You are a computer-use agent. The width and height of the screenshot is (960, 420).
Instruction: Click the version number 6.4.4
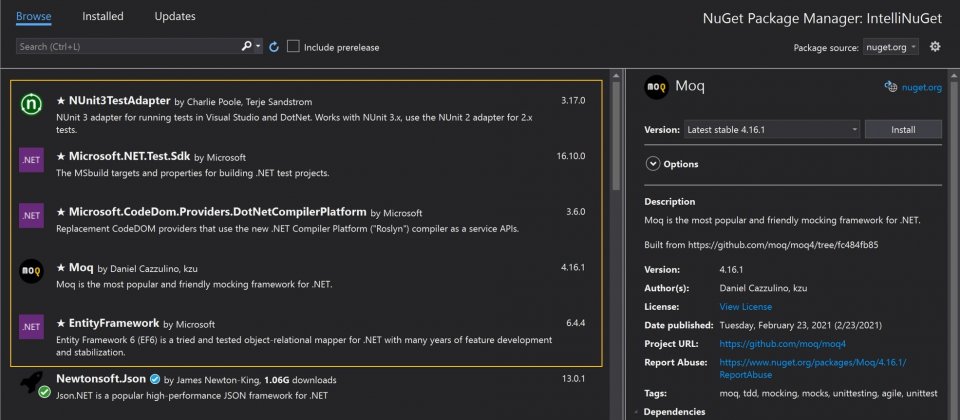[x=576, y=323]
